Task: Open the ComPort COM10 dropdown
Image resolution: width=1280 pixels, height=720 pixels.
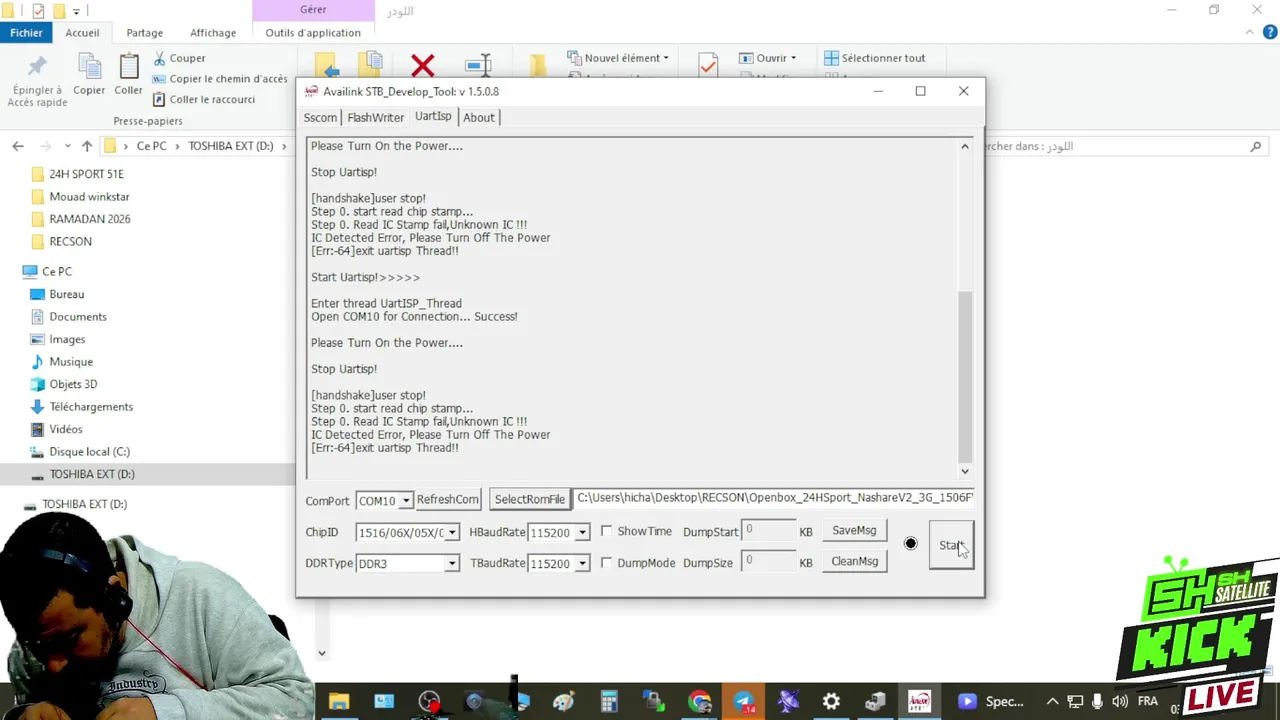Action: point(405,501)
